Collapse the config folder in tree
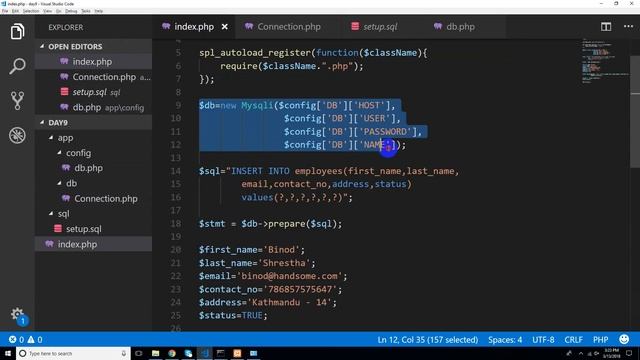 pos(60,153)
